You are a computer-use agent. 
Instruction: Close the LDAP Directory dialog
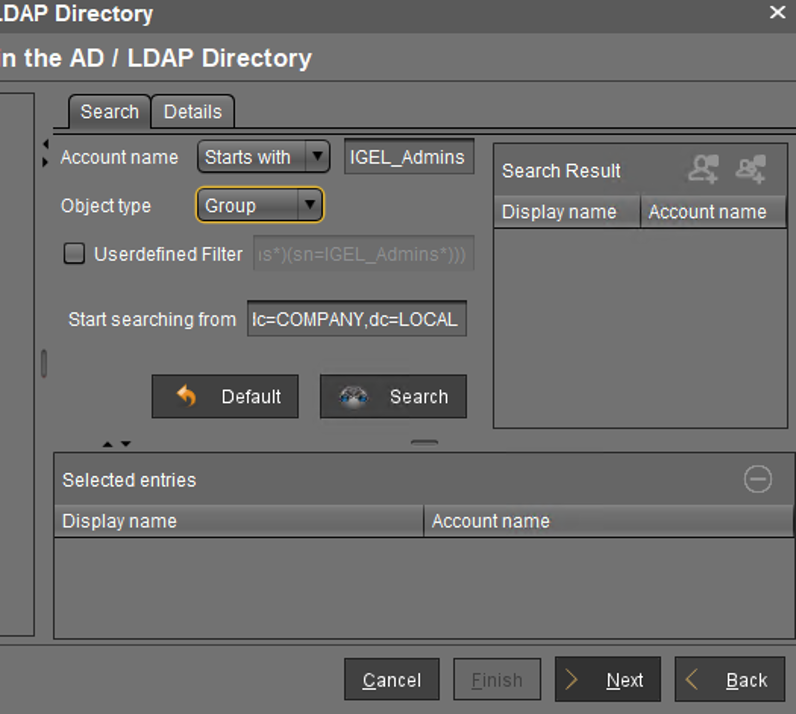777,12
